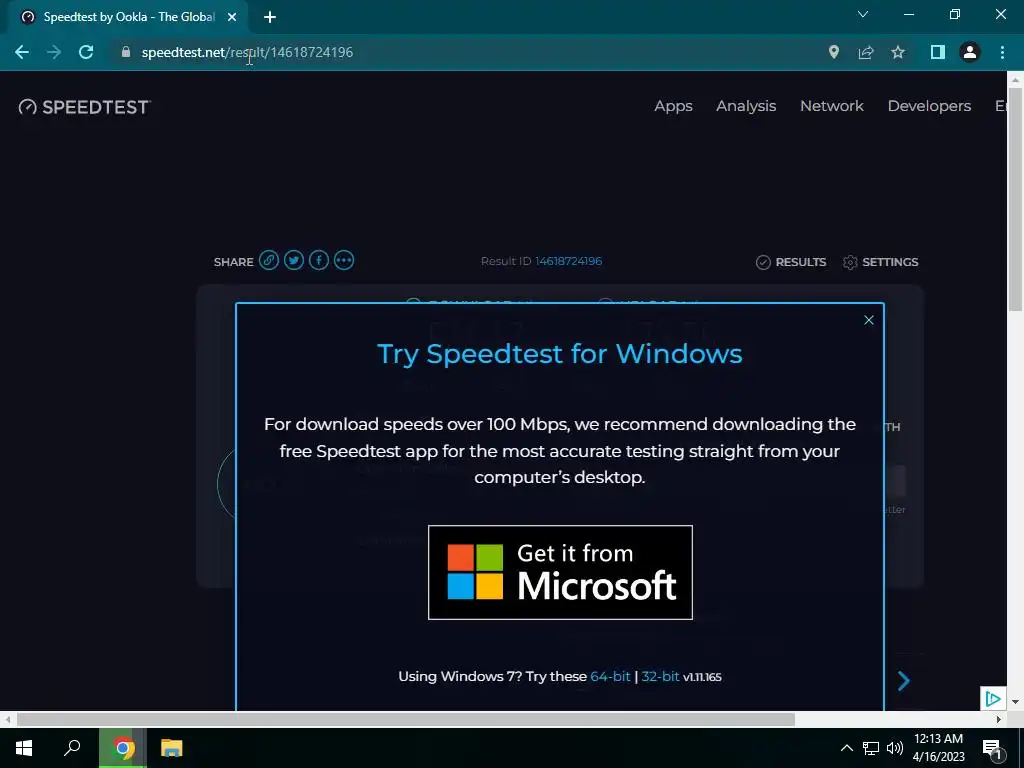The width and height of the screenshot is (1024, 768).
Task: Click the scroll down arrow on vertical scrollbar
Action: pyautogui.click(x=1015, y=702)
